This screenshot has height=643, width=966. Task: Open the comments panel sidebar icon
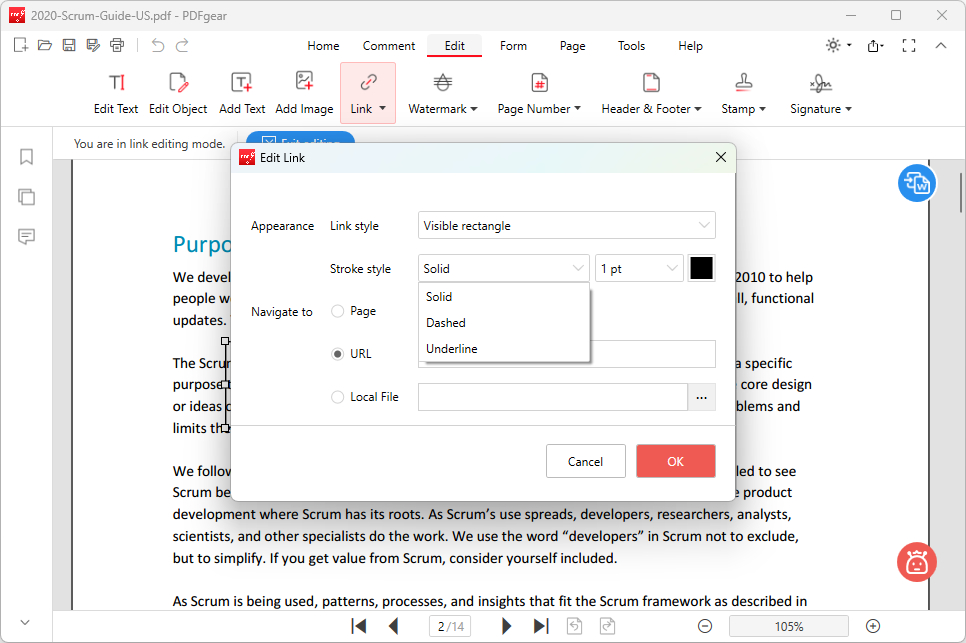point(26,236)
